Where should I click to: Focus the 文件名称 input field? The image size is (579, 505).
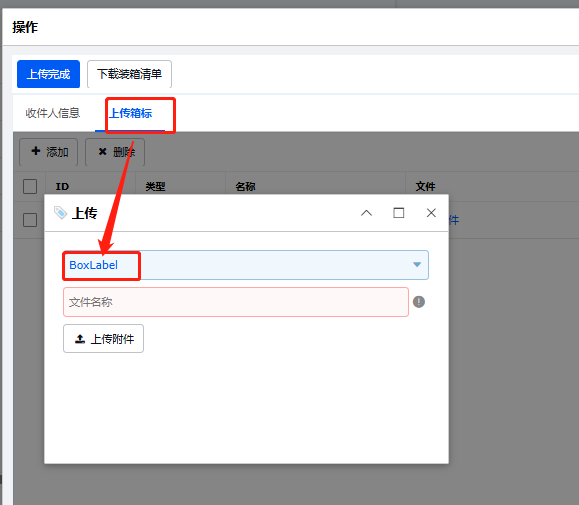pyautogui.click(x=236, y=302)
